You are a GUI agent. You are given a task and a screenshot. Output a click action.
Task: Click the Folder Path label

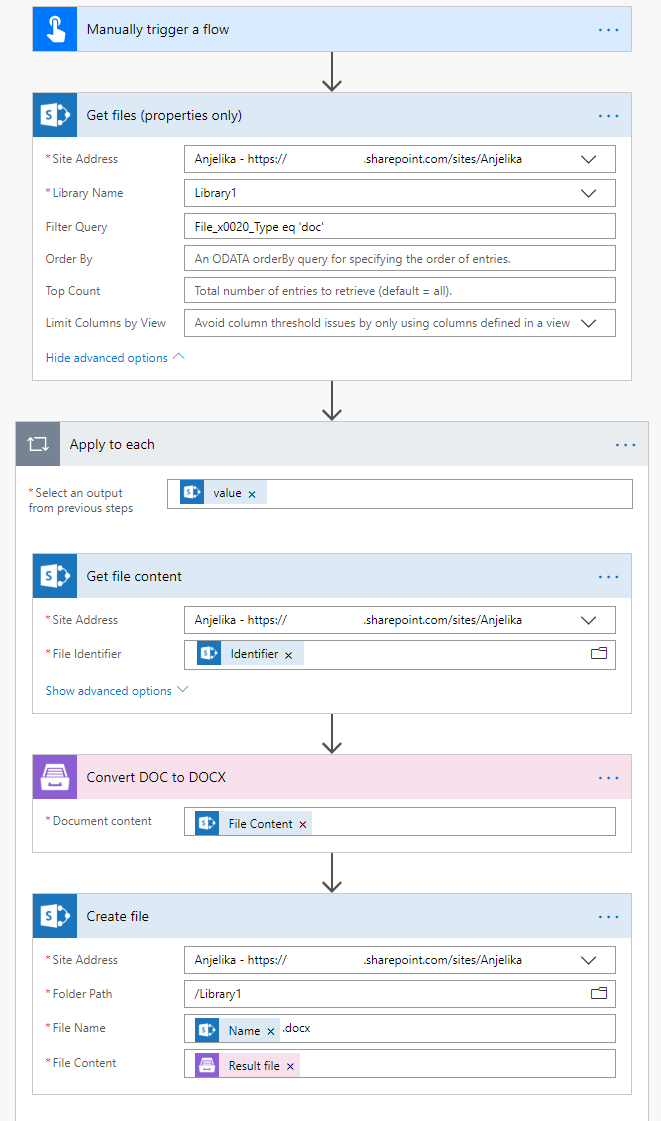(82, 994)
